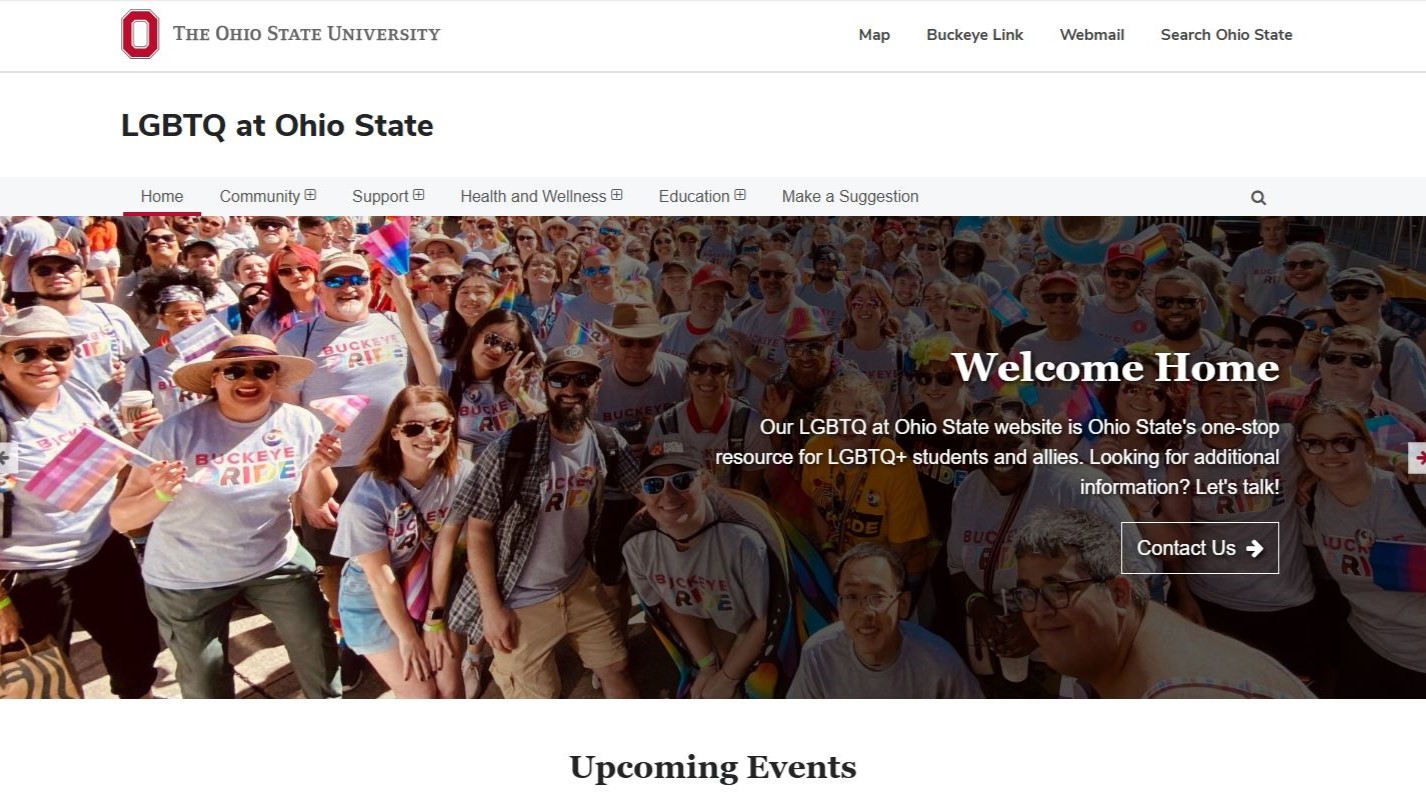Click the Contact Us button

(1200, 548)
